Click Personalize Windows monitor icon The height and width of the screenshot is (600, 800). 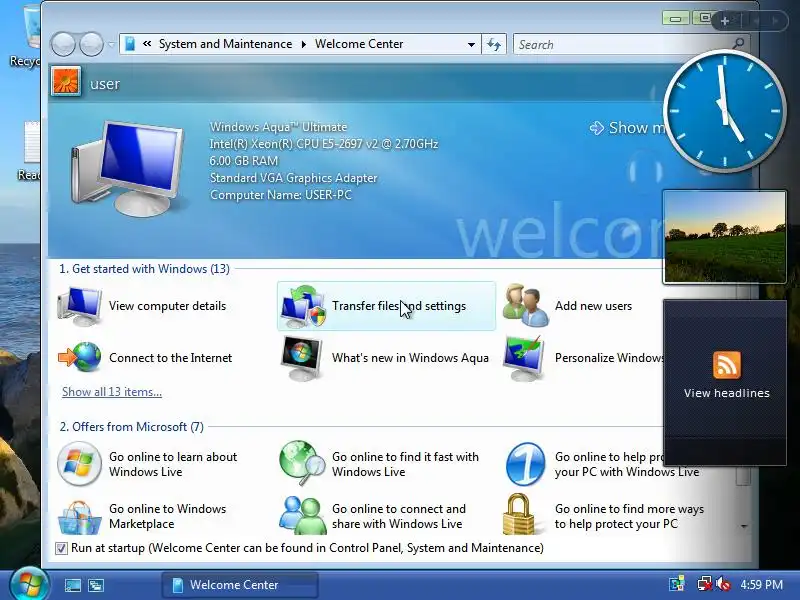523,358
